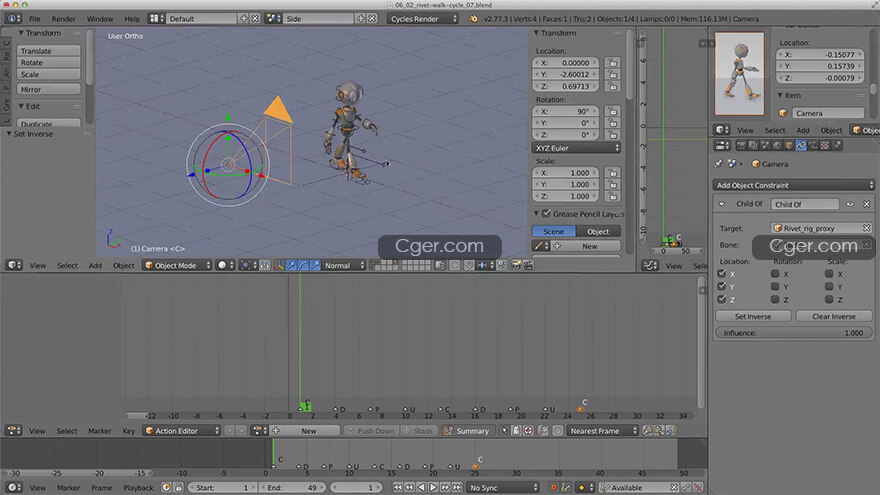Lock the Rotation X transform value
880x495 pixels.
[613, 111]
